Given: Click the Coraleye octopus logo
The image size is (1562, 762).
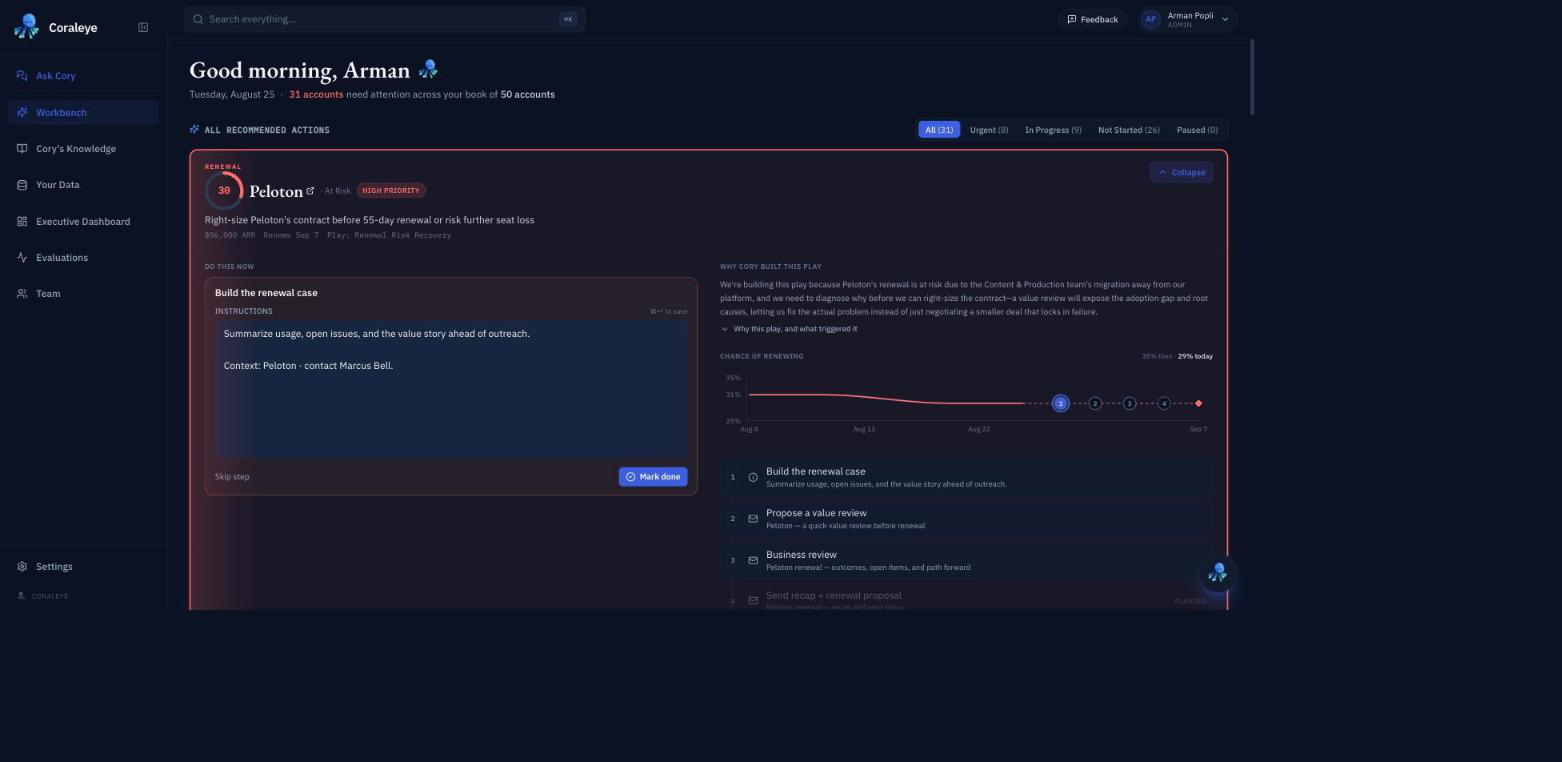Looking at the screenshot, I should [27, 27].
